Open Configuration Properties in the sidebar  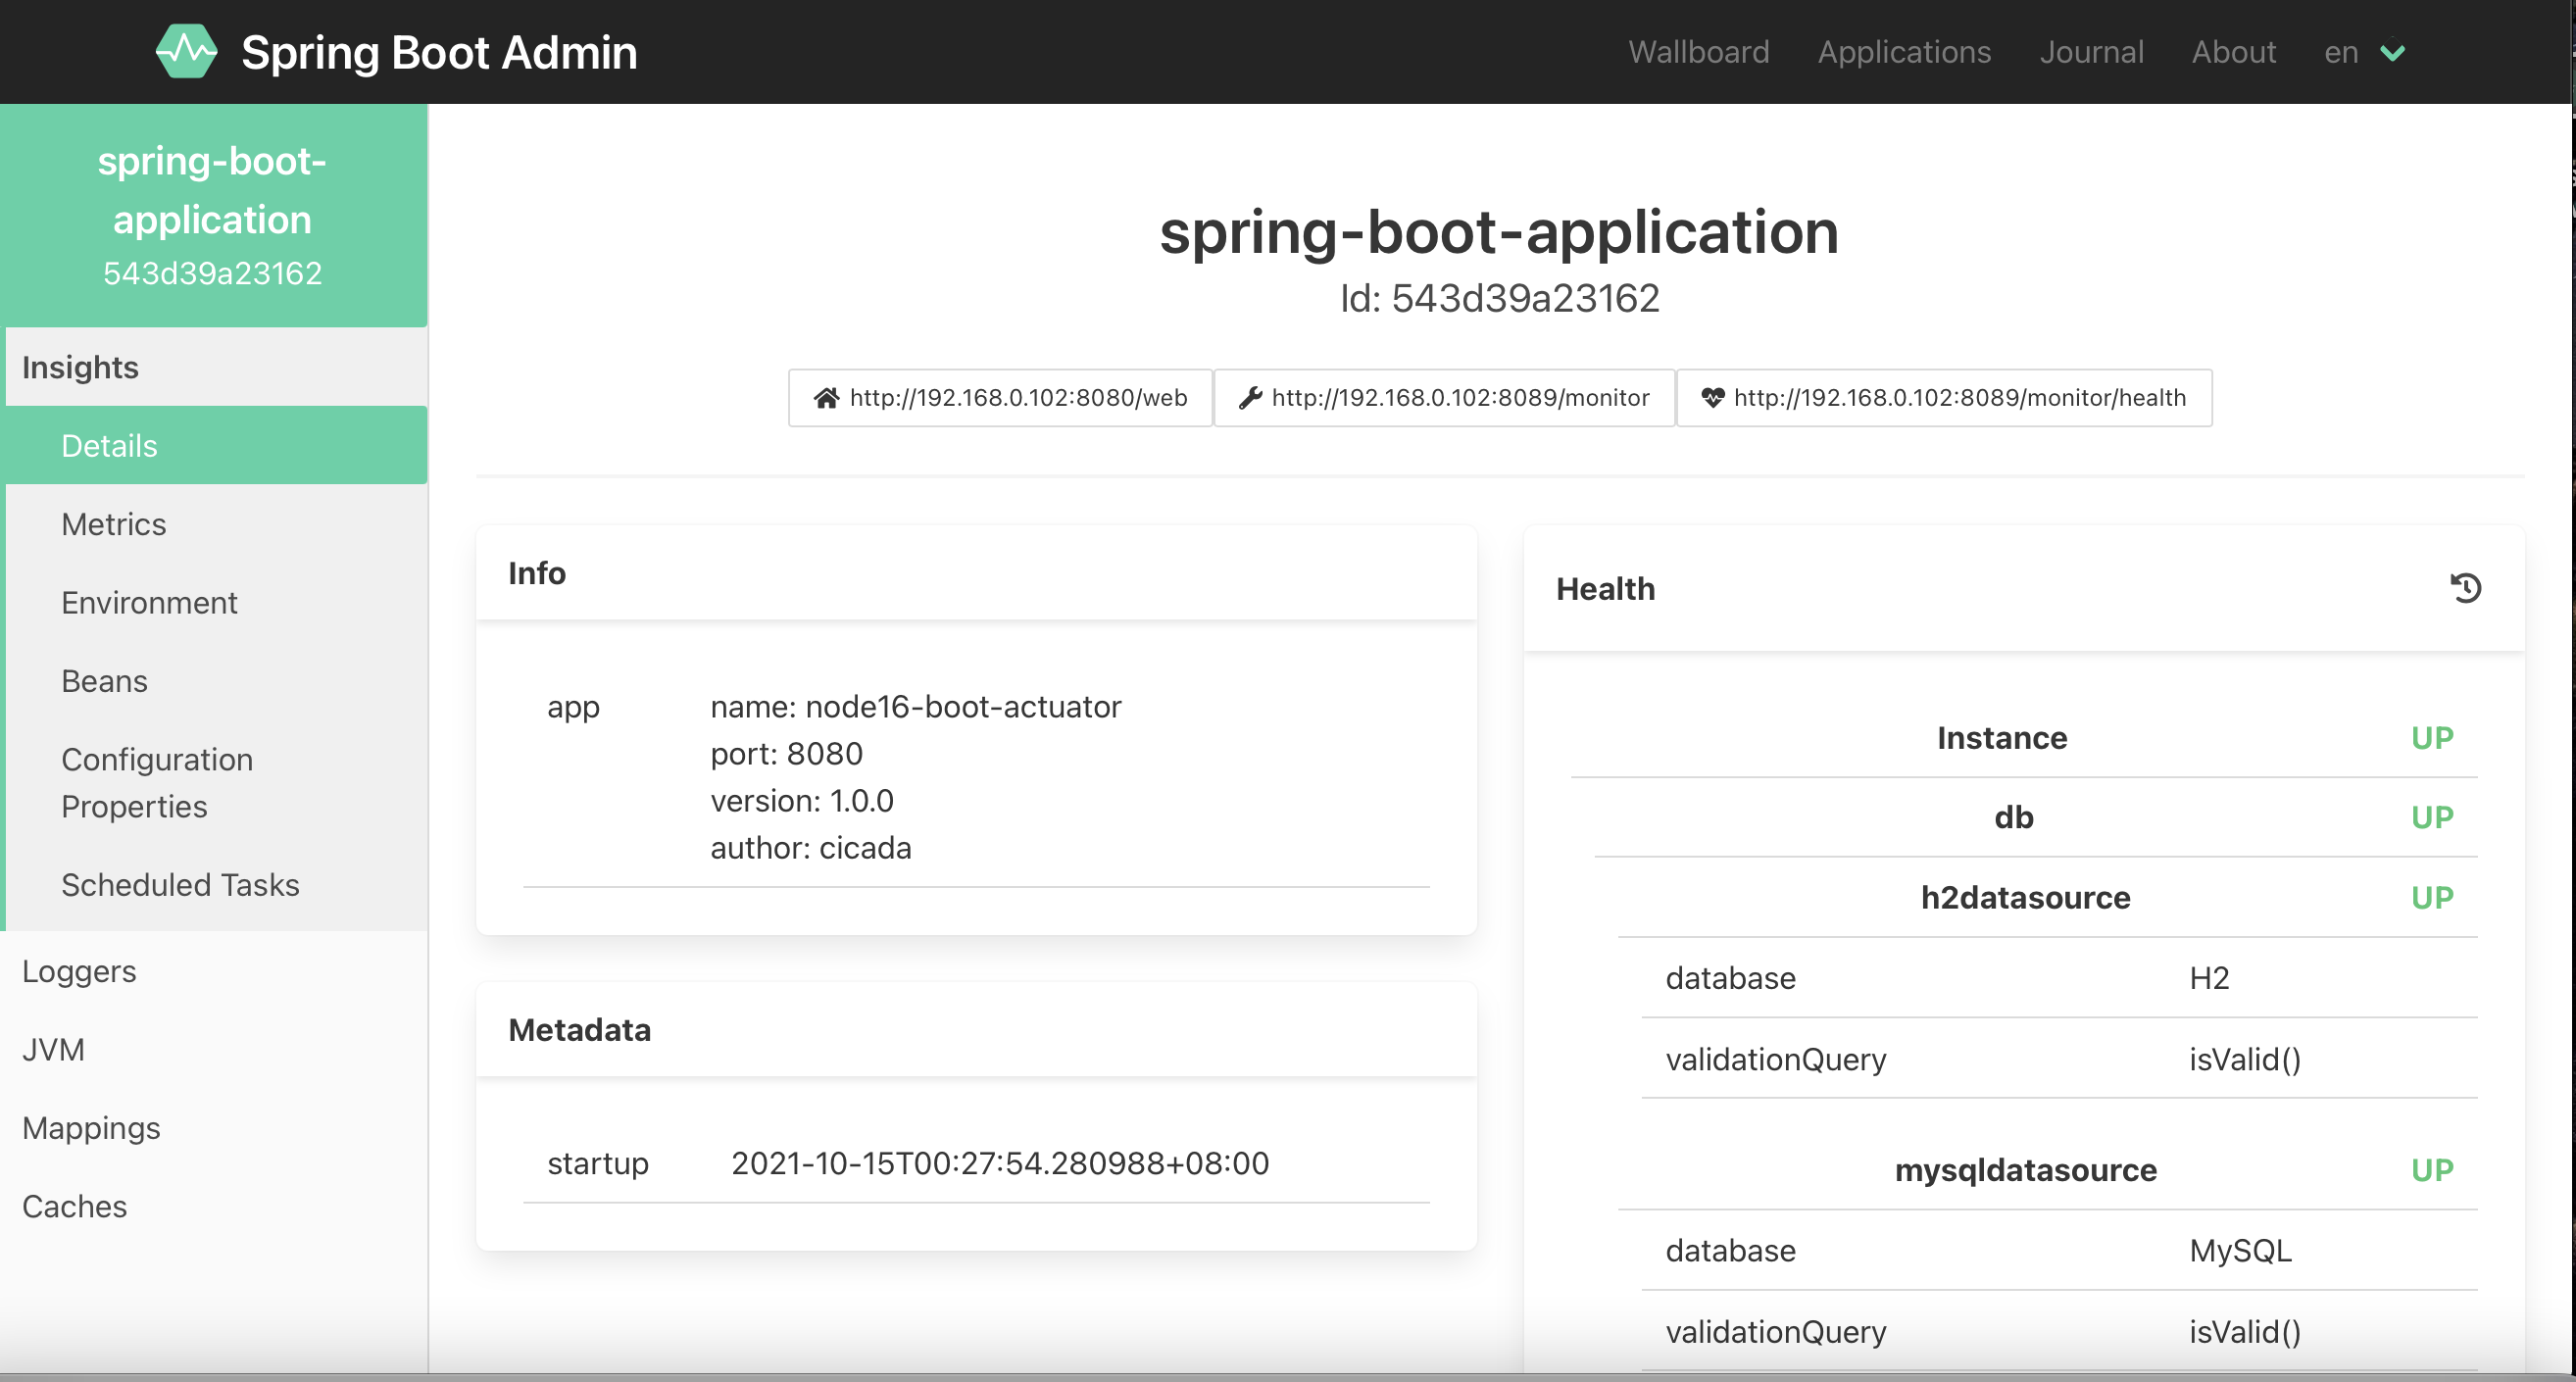(x=216, y=783)
